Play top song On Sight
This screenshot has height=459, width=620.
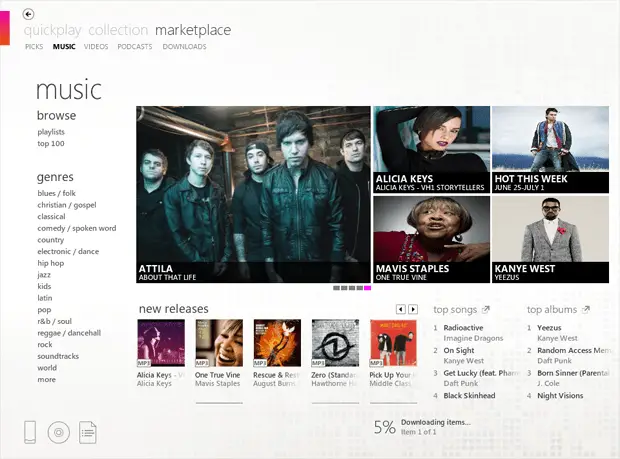coord(459,350)
